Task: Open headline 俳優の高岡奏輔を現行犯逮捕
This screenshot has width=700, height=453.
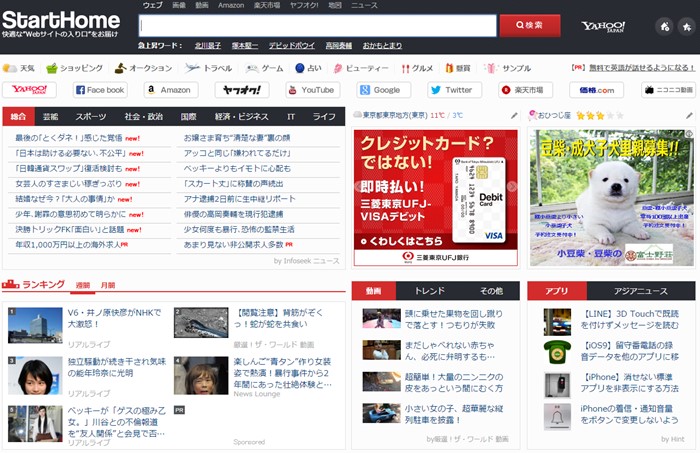Action: click(233, 214)
